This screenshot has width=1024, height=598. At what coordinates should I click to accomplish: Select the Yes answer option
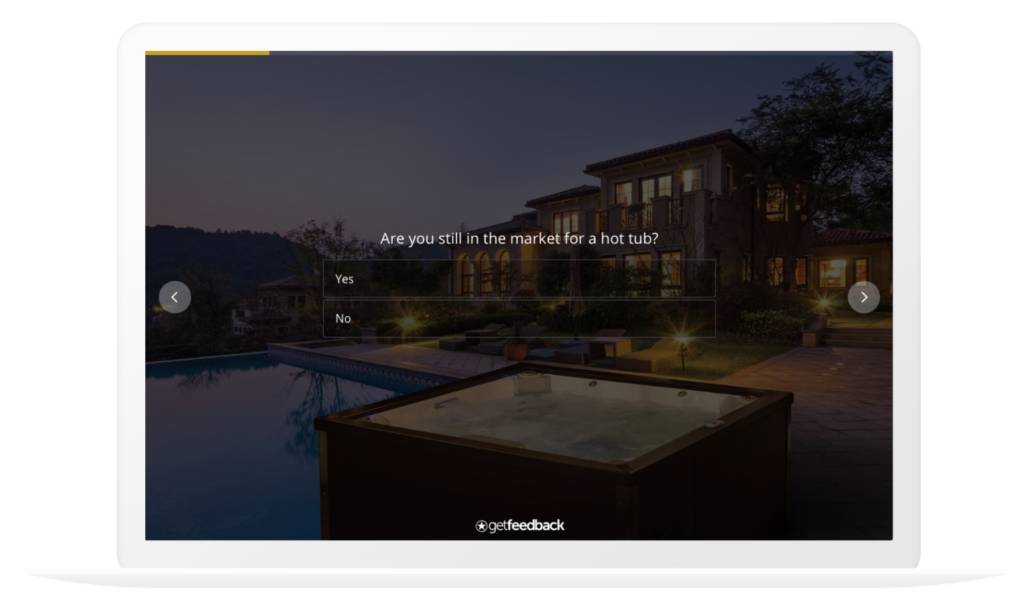coord(519,279)
